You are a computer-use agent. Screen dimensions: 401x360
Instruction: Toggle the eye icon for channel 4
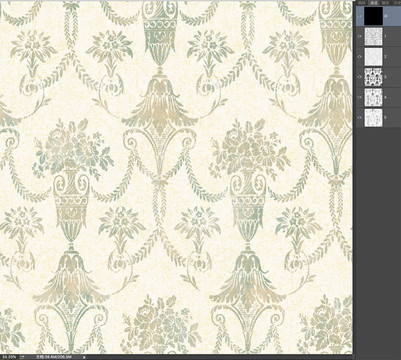359,97
